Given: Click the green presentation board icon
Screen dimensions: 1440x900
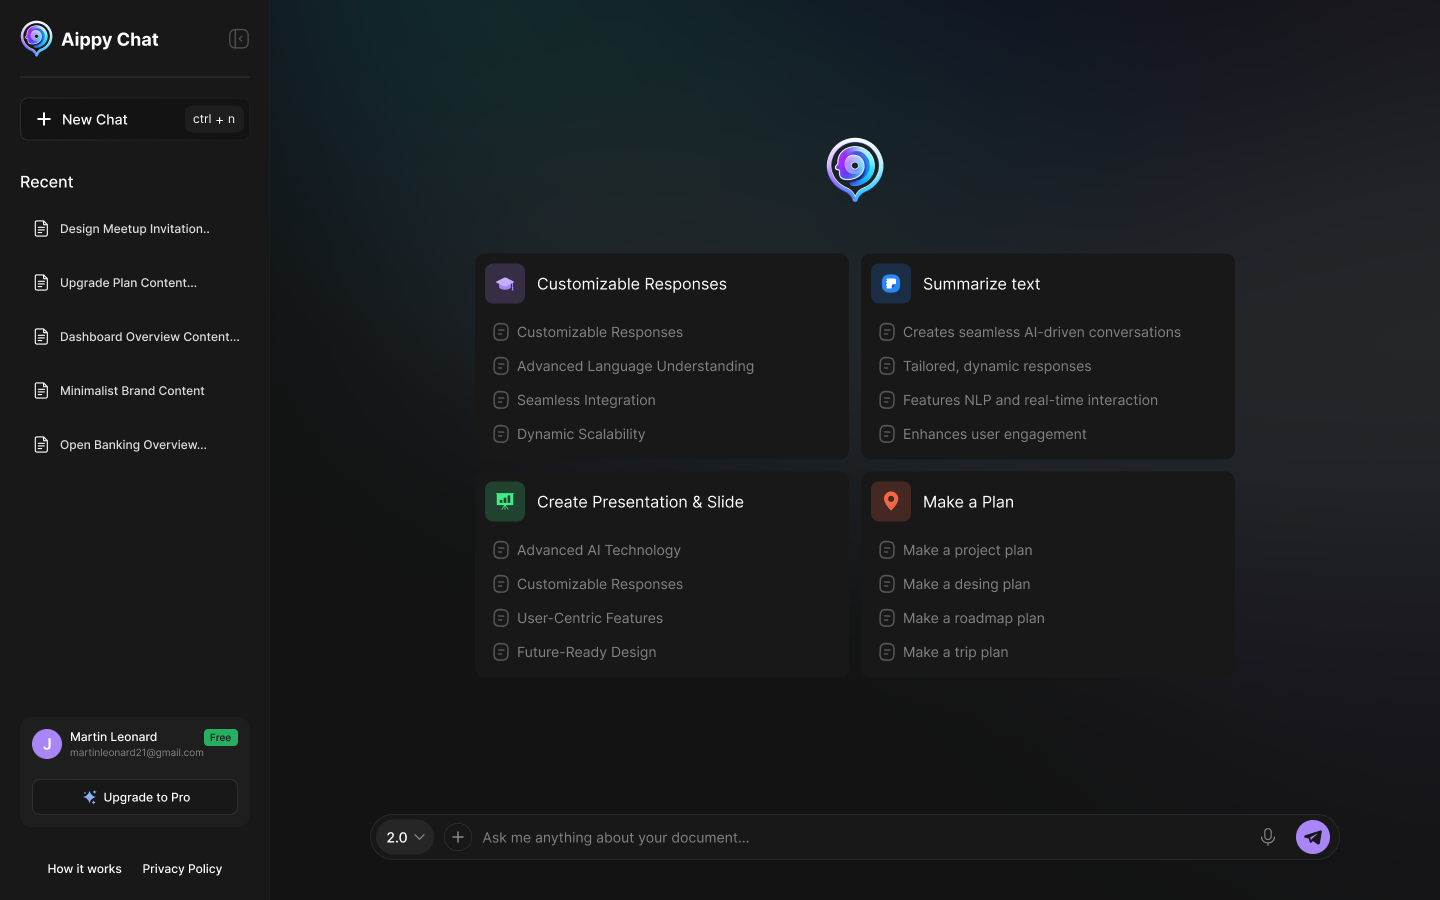Looking at the screenshot, I should click(x=505, y=502).
